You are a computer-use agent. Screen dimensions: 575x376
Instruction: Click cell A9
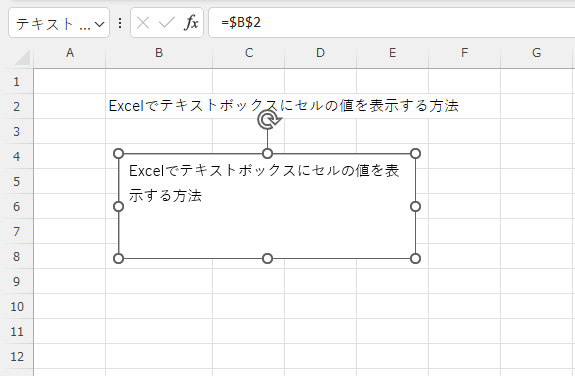tap(70, 281)
